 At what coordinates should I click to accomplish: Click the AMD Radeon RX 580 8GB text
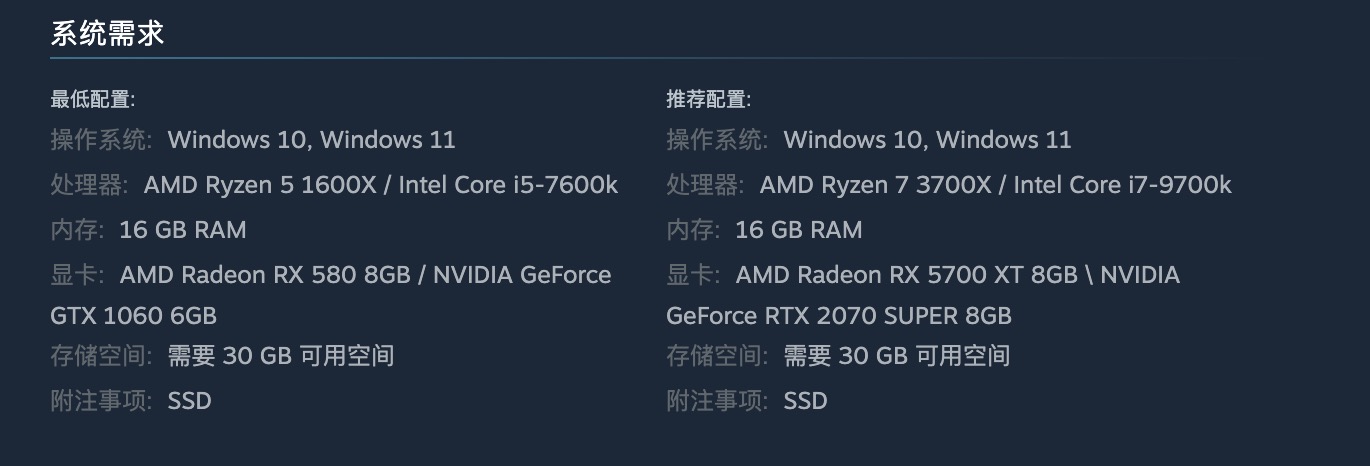[x=265, y=274]
